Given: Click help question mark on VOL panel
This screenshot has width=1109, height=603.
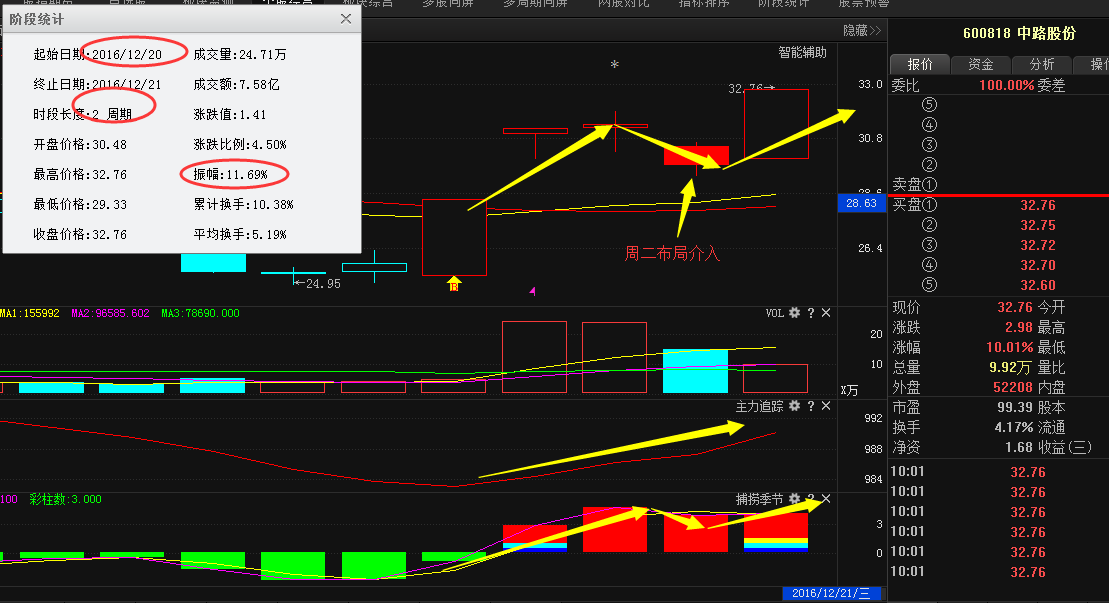Looking at the screenshot, I should (x=811, y=313).
